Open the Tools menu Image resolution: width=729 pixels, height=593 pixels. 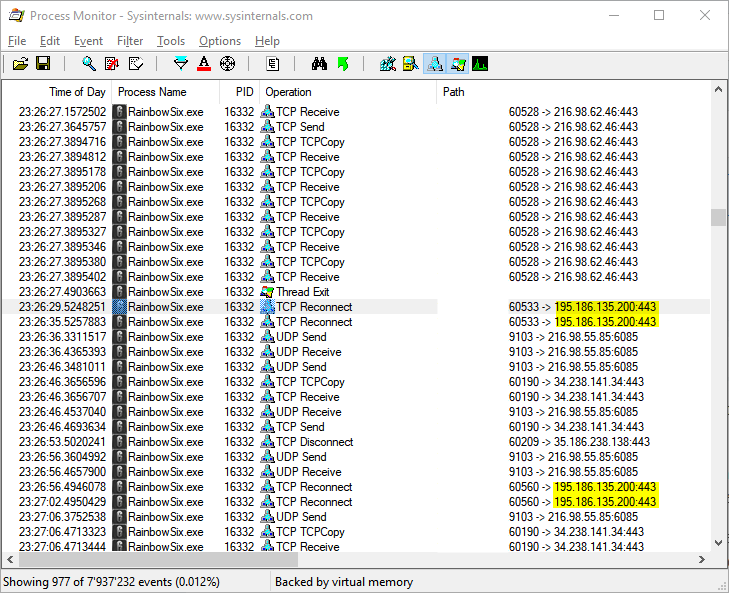[x=171, y=41]
